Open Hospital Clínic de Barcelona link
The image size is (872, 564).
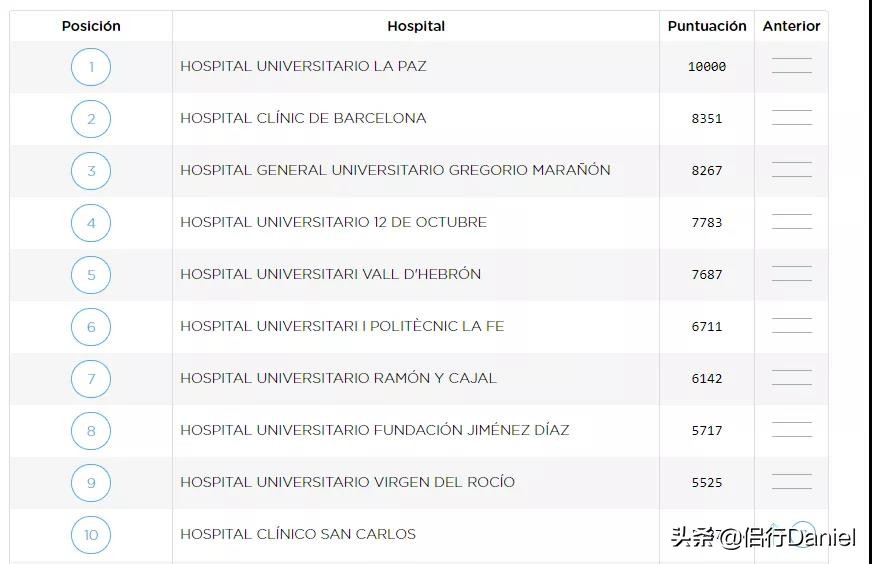[303, 118]
